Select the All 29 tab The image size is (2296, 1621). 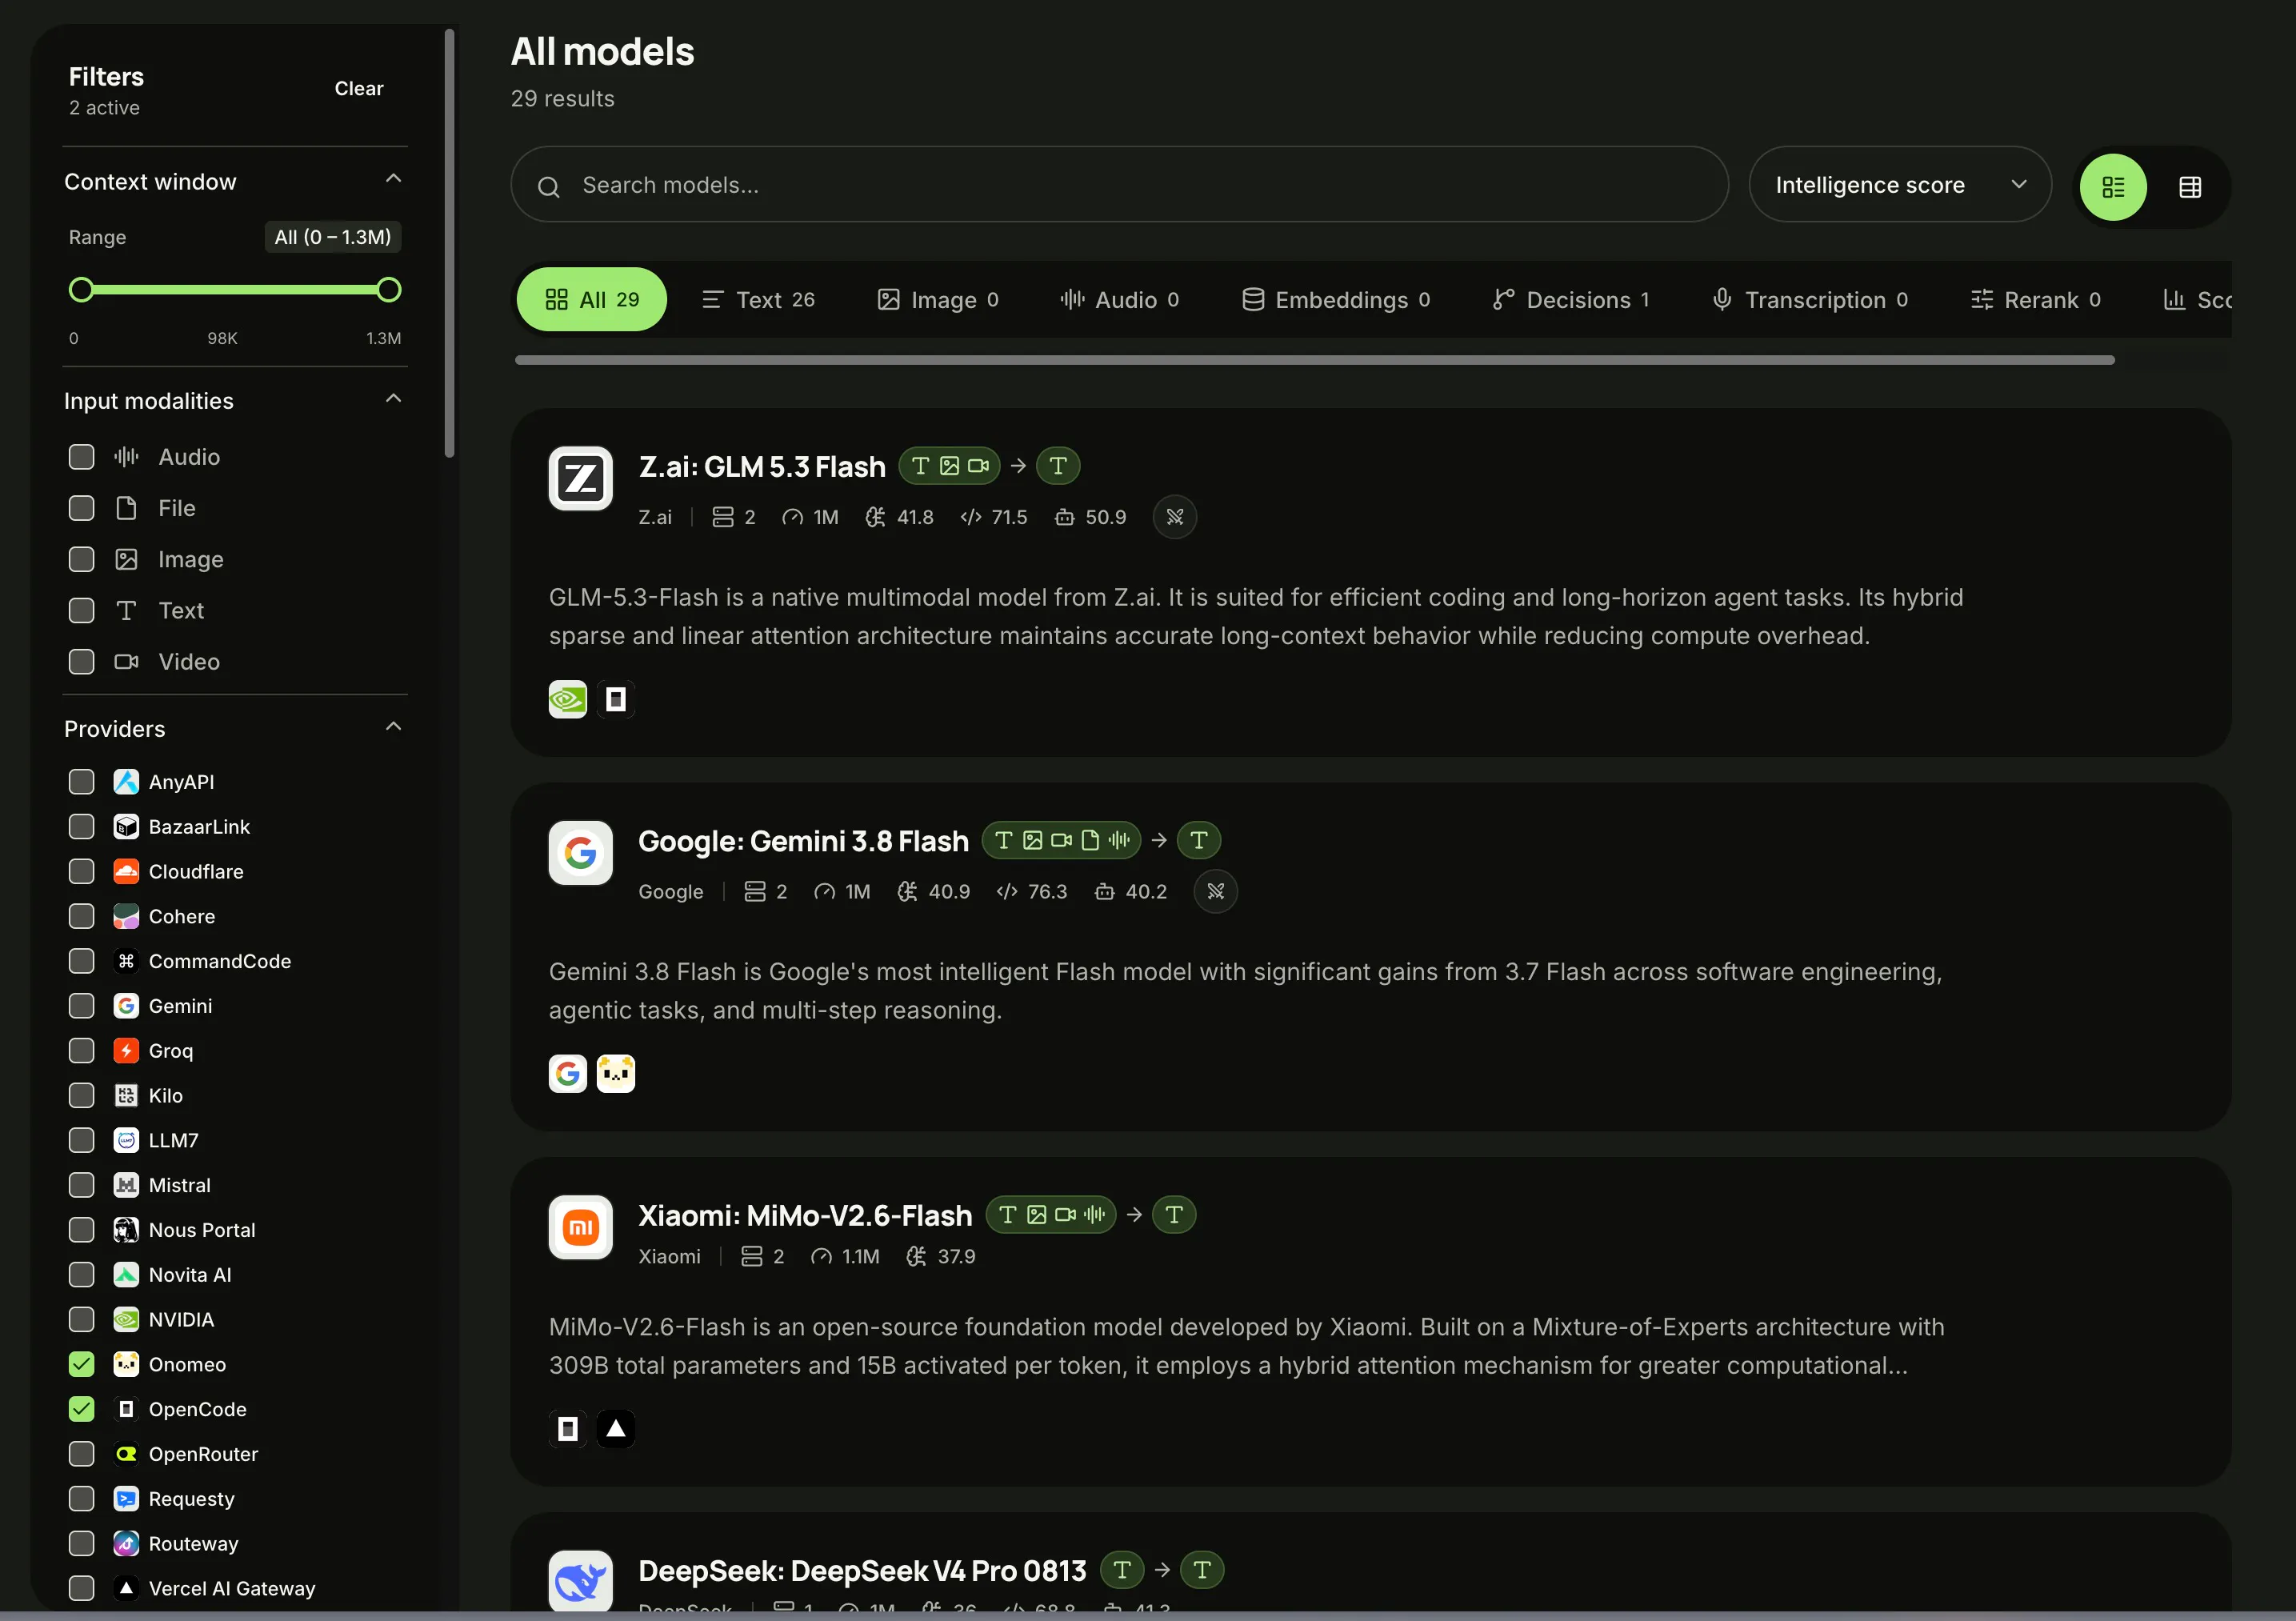click(x=591, y=299)
